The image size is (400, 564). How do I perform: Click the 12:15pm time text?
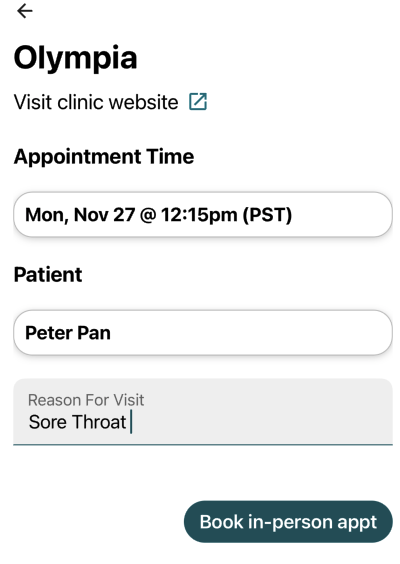[199, 215]
